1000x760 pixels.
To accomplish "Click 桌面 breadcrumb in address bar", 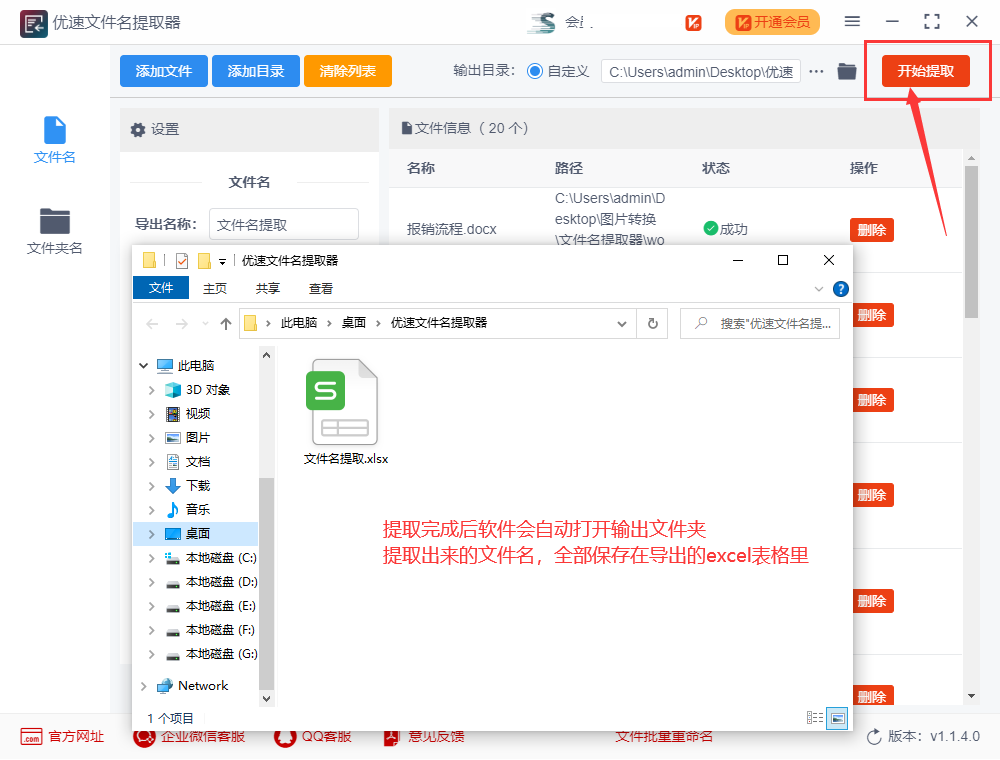I will tap(354, 323).
